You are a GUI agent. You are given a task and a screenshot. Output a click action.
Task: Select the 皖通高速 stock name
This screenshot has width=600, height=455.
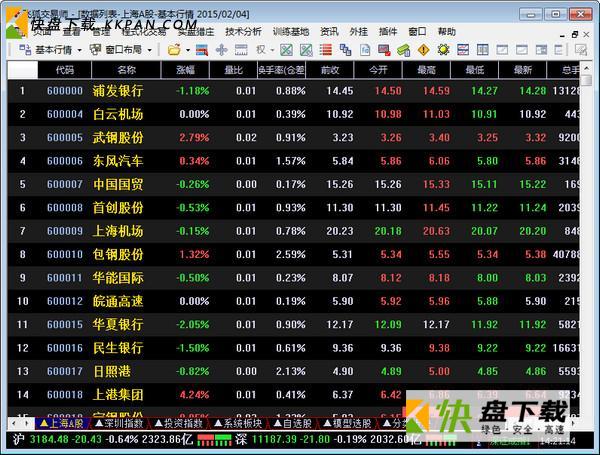click(x=118, y=301)
